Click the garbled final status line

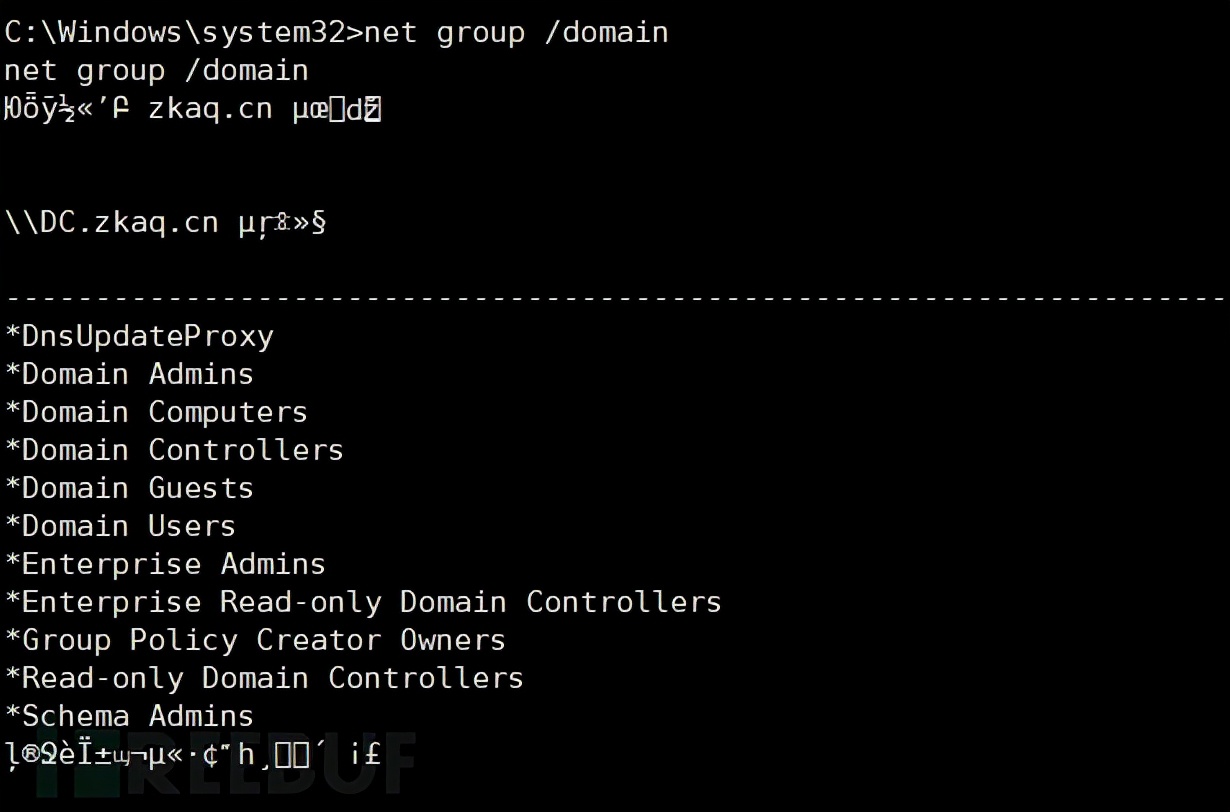(x=193, y=754)
